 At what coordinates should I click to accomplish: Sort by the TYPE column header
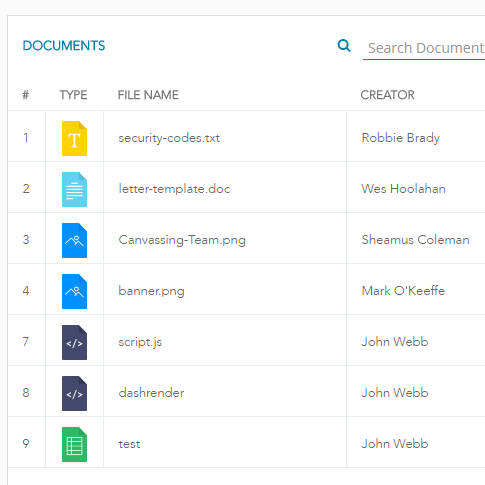73,95
